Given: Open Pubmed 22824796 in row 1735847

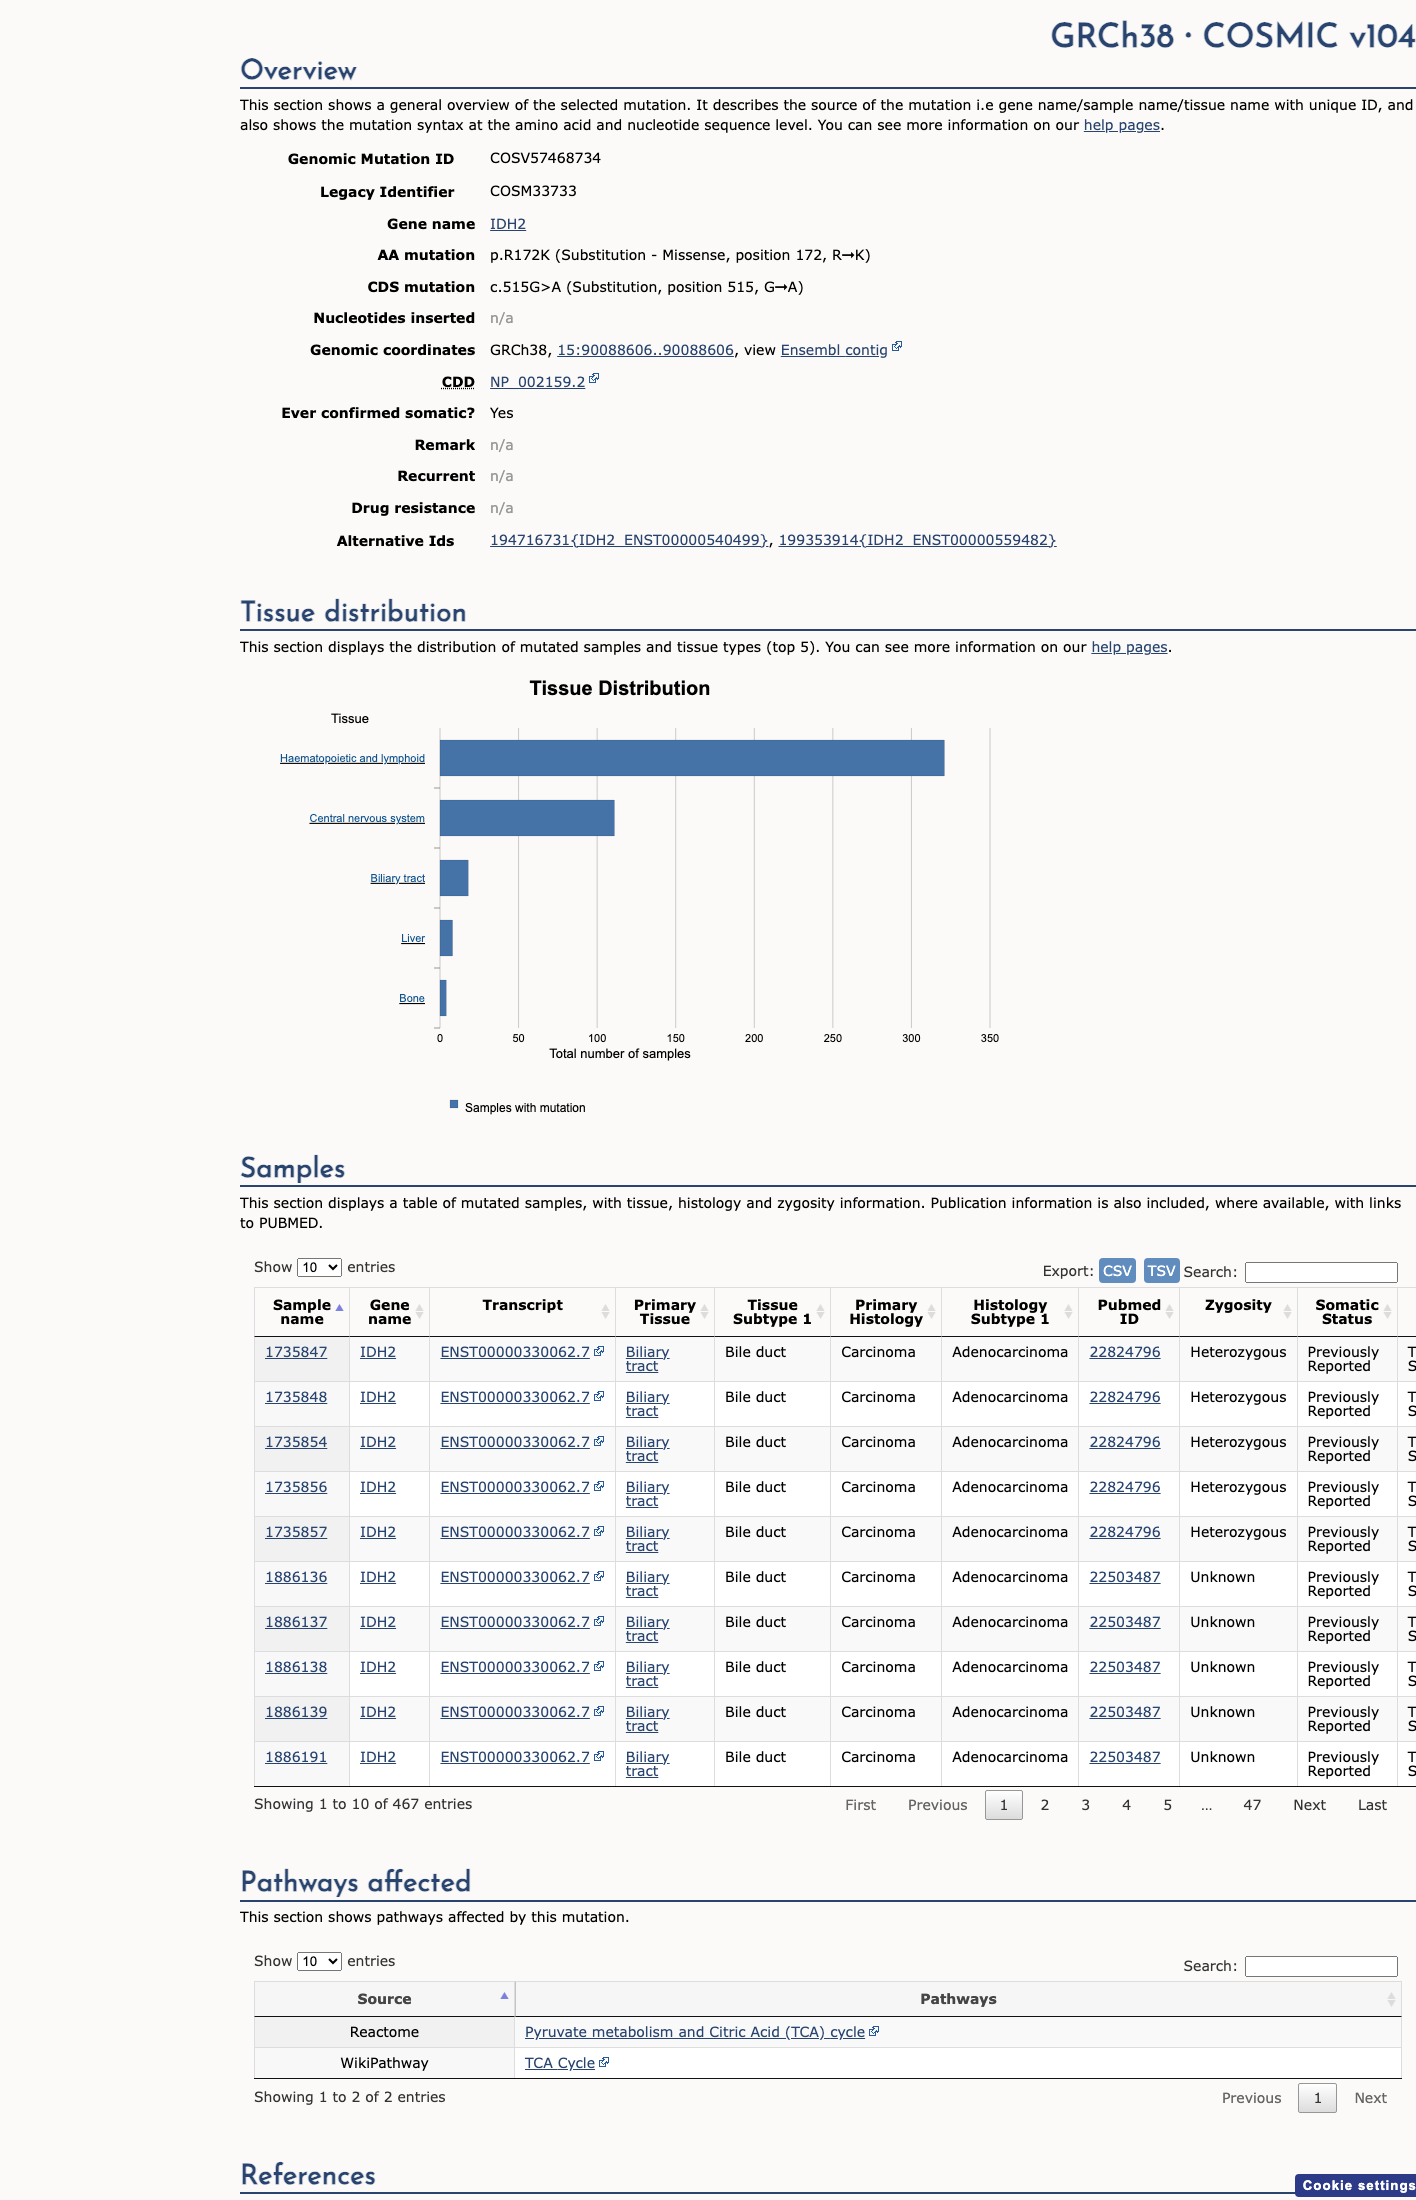Looking at the screenshot, I should click(x=1125, y=1352).
